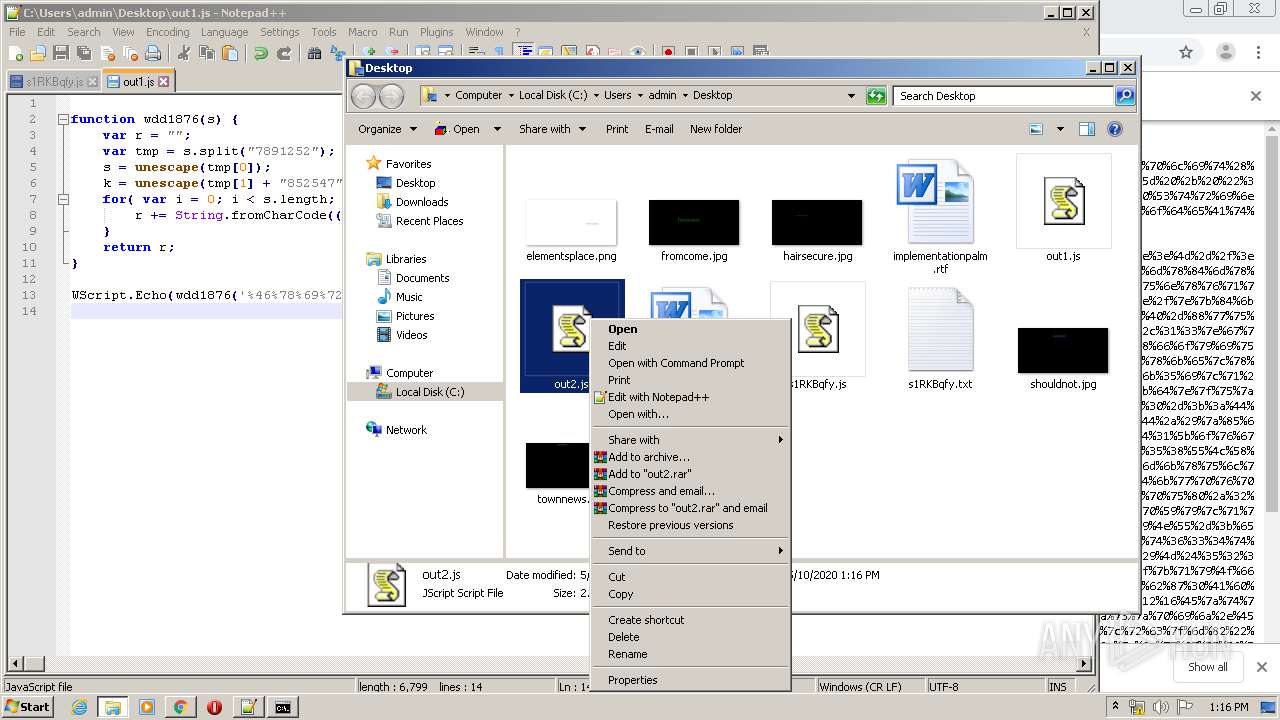Select Recent Places in navigation pane
1280x720 pixels.
point(429,221)
